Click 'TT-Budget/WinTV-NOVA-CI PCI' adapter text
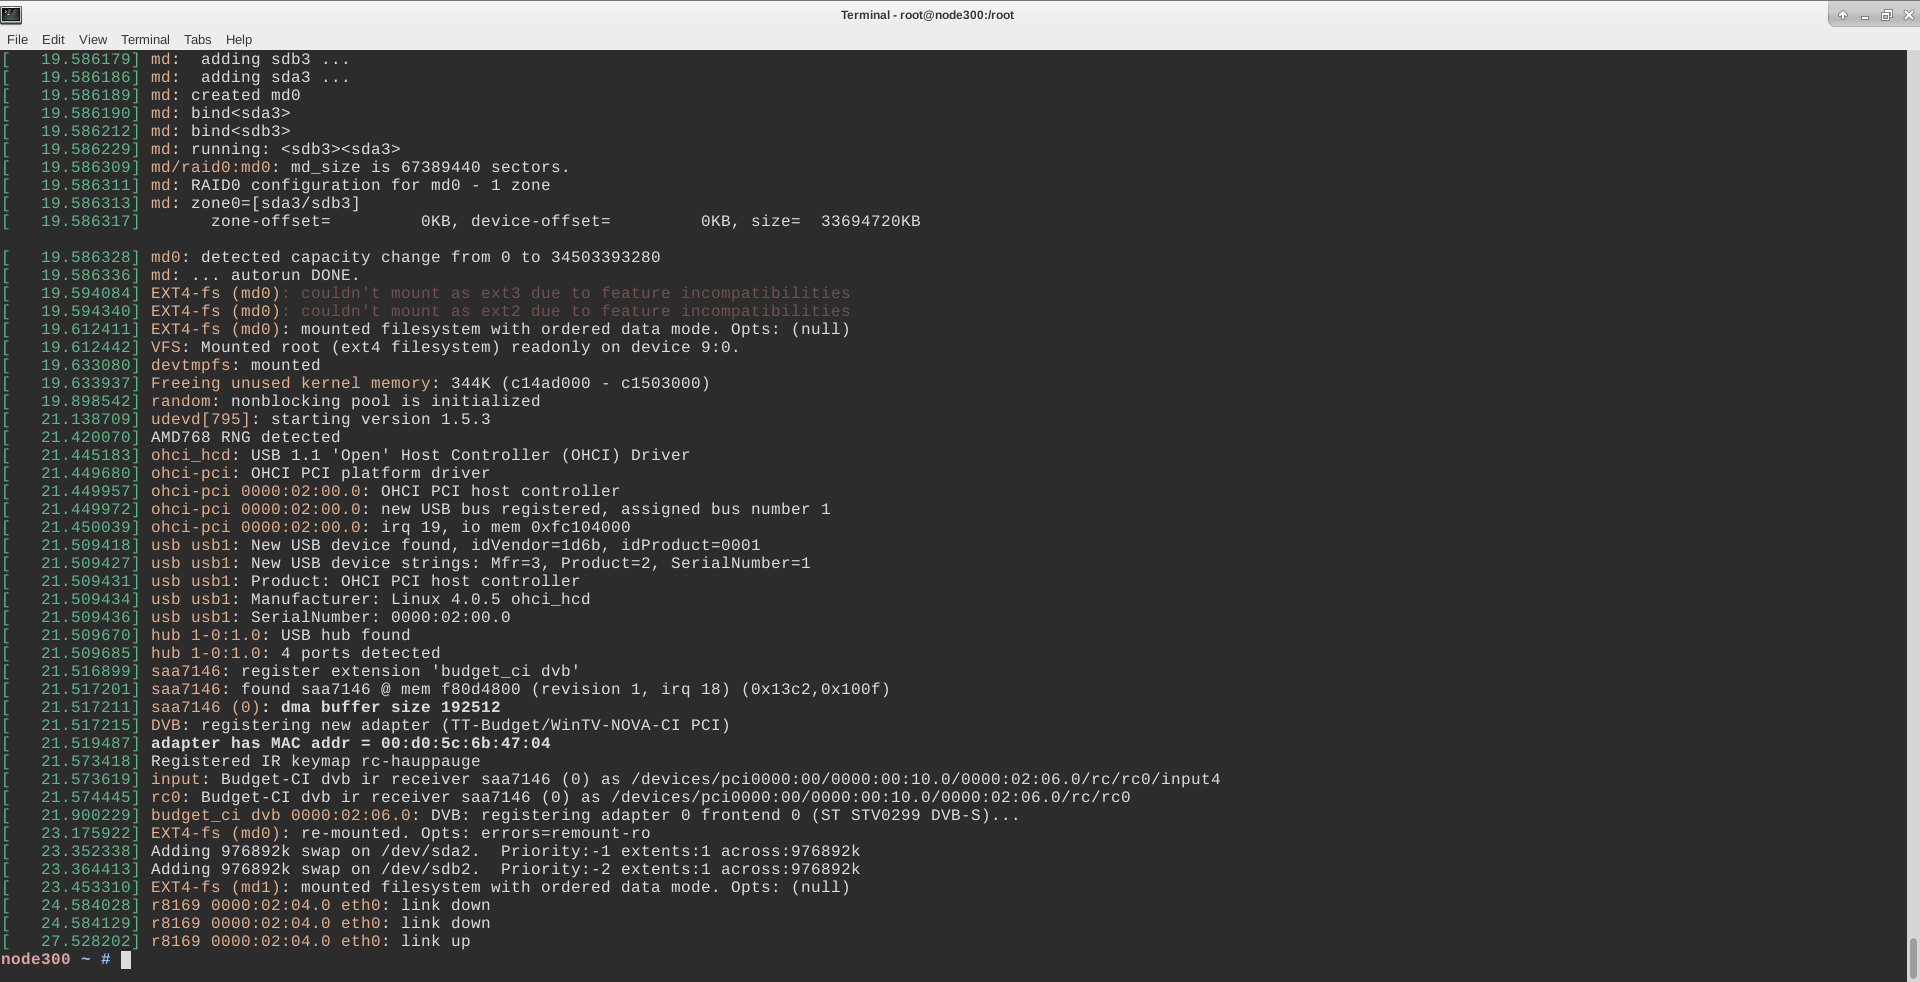The width and height of the screenshot is (1920, 982). 585,725
